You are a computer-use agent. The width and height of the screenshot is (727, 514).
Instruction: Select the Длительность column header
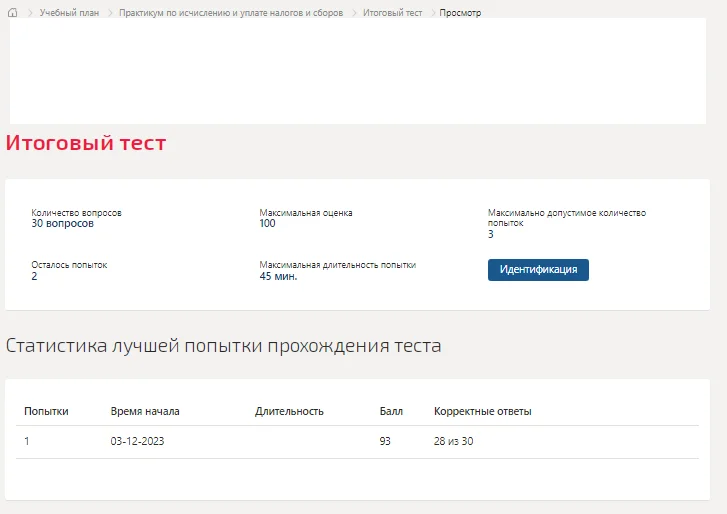coord(289,411)
